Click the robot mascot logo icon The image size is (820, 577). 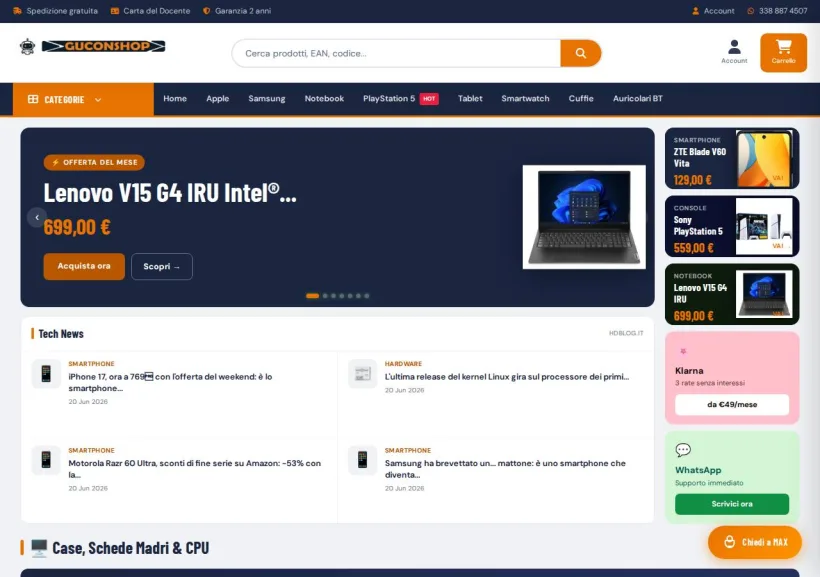coord(27,47)
